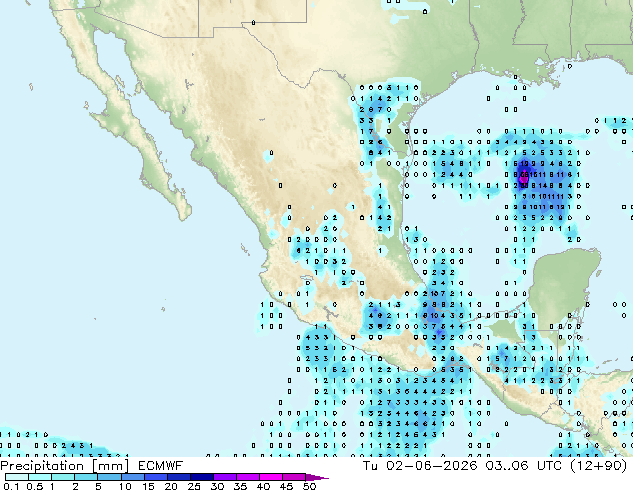Select the legend swatch between 45 and 50
The width and height of the screenshot is (634, 490).
tap(294, 477)
